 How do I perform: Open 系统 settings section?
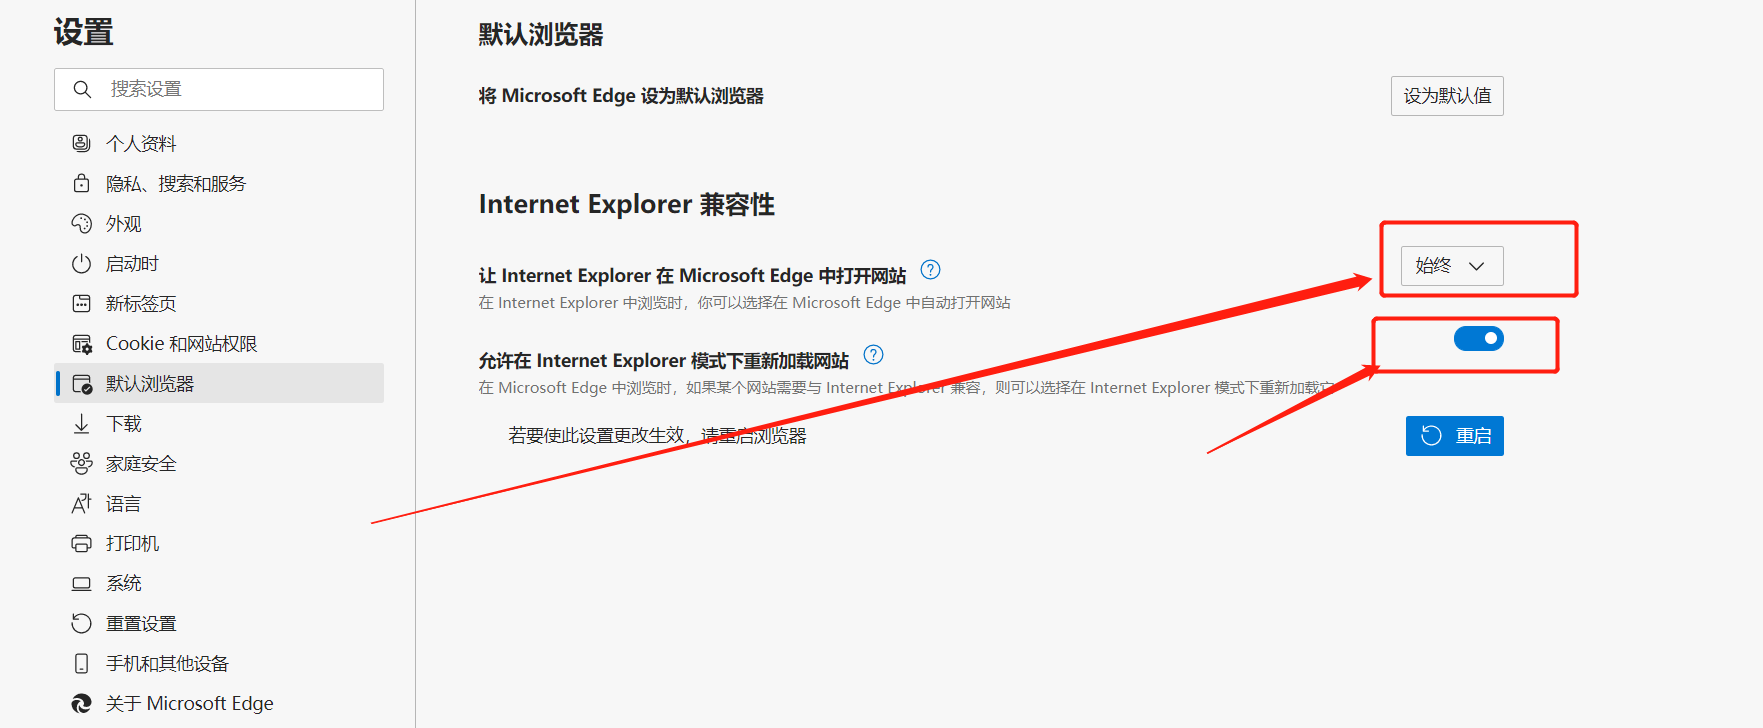pos(219,583)
